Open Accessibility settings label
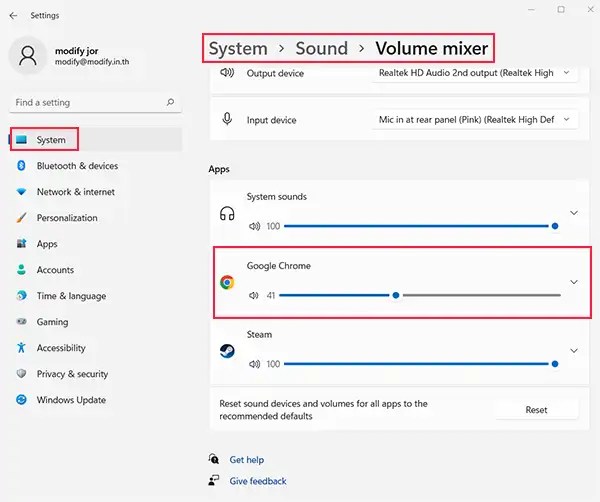The width and height of the screenshot is (600, 502). click(61, 348)
